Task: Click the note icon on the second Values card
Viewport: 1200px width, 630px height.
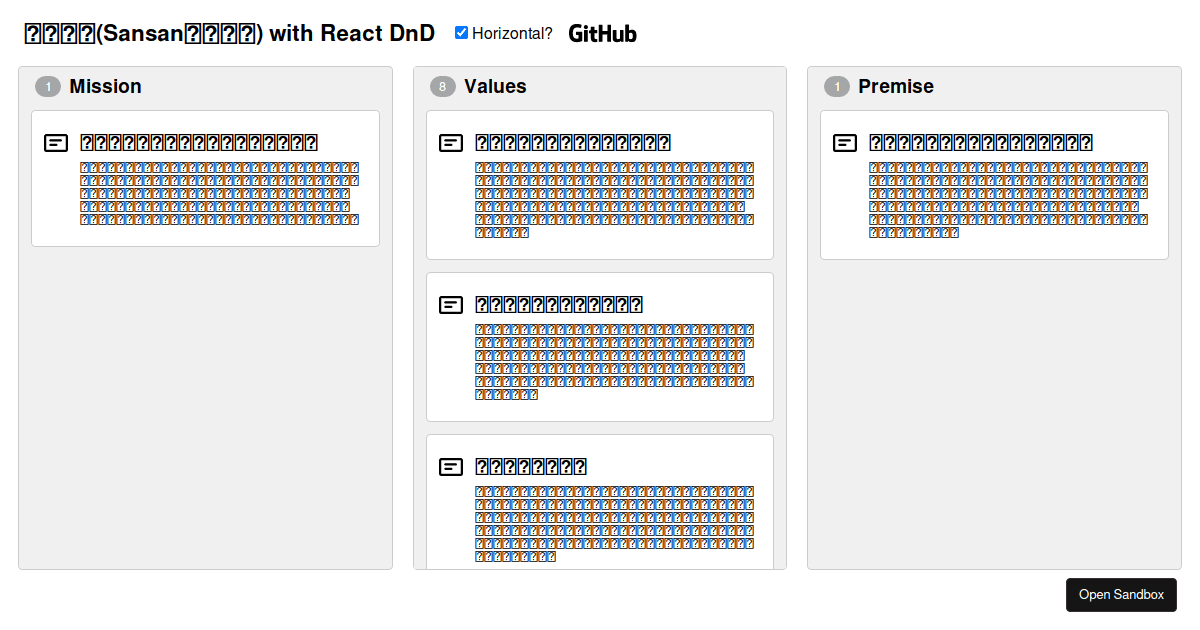Action: click(450, 304)
